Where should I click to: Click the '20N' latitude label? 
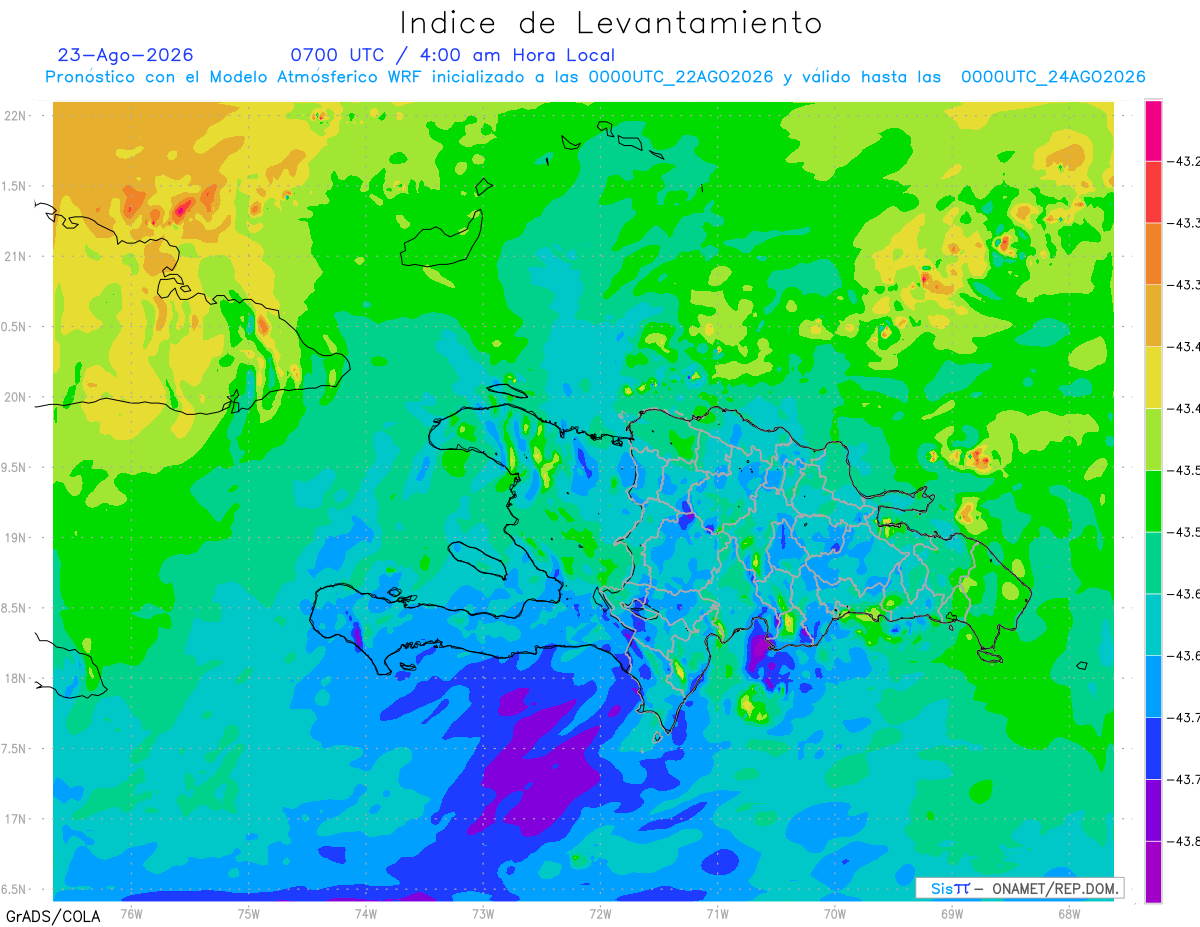click(15, 397)
